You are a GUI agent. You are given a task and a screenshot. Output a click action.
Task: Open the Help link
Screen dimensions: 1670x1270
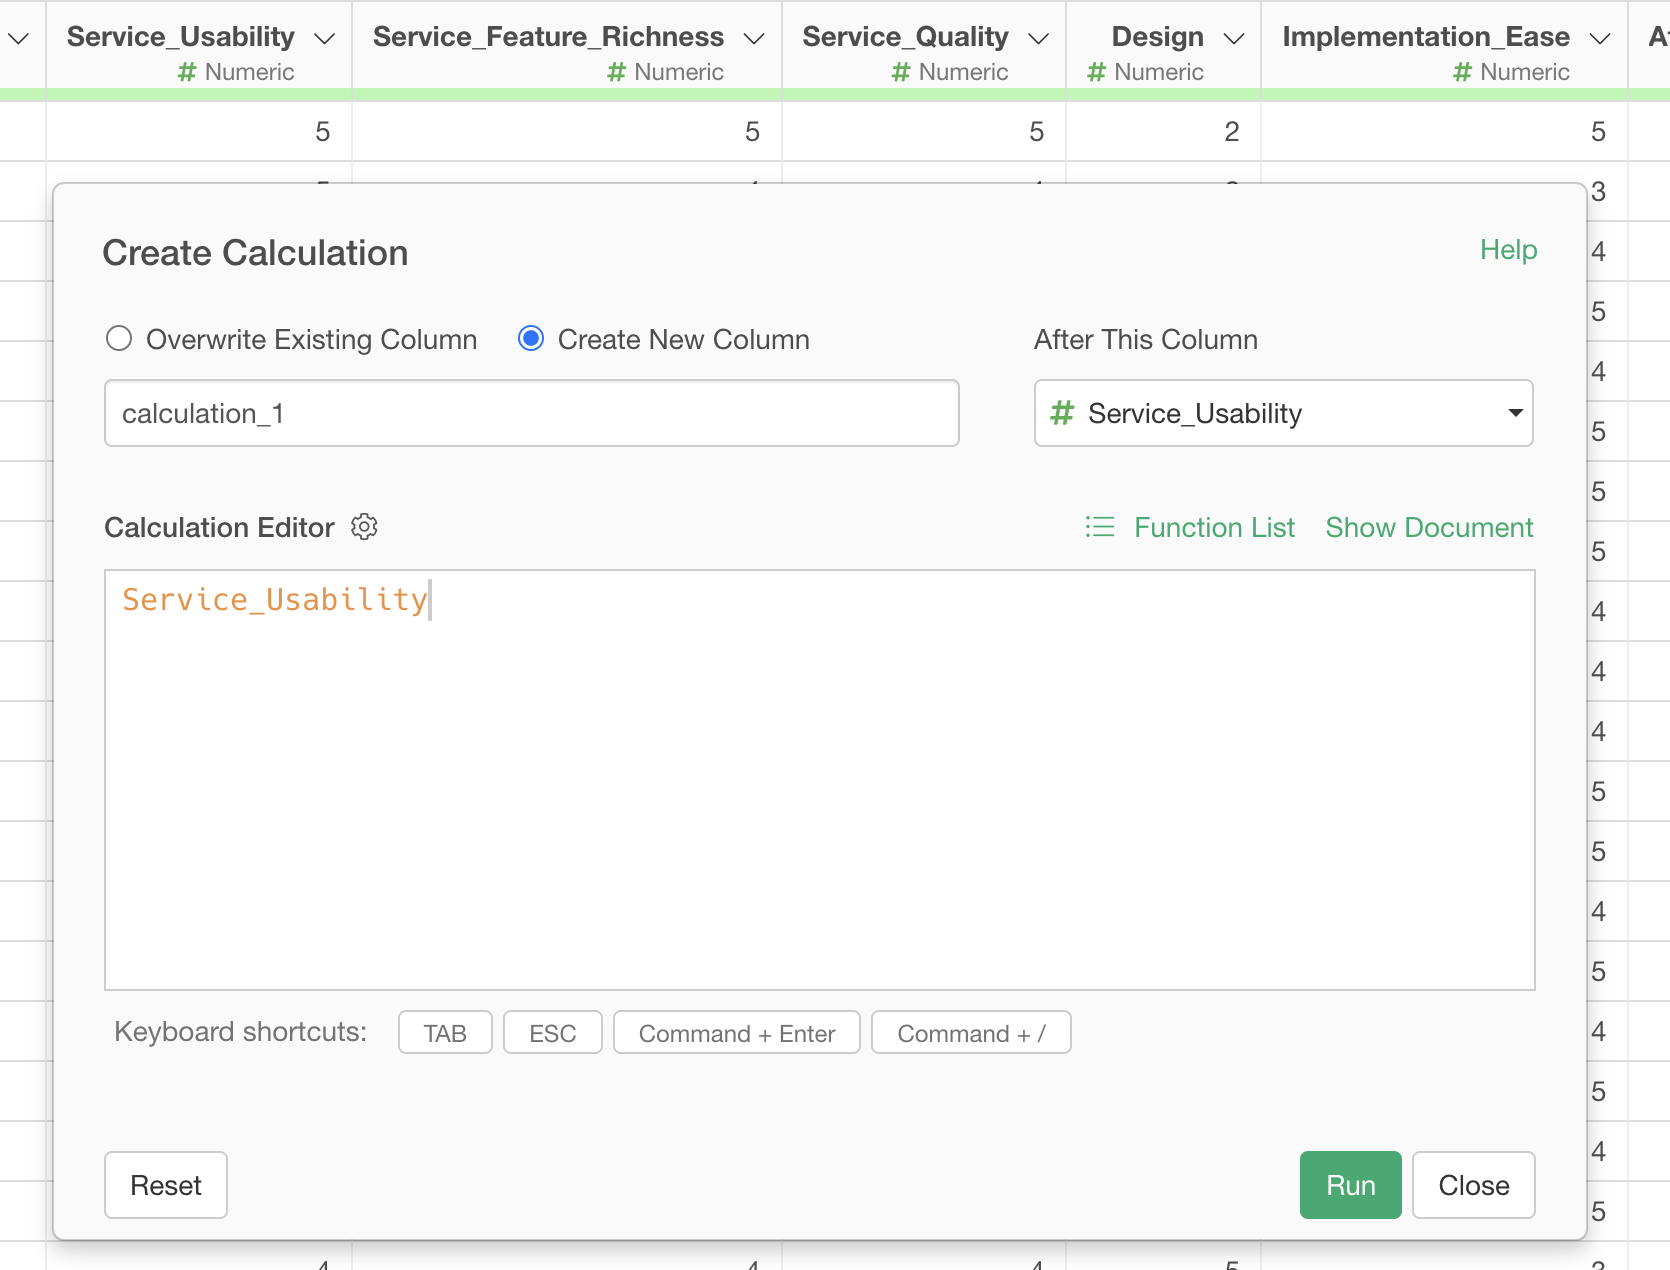pos(1508,250)
